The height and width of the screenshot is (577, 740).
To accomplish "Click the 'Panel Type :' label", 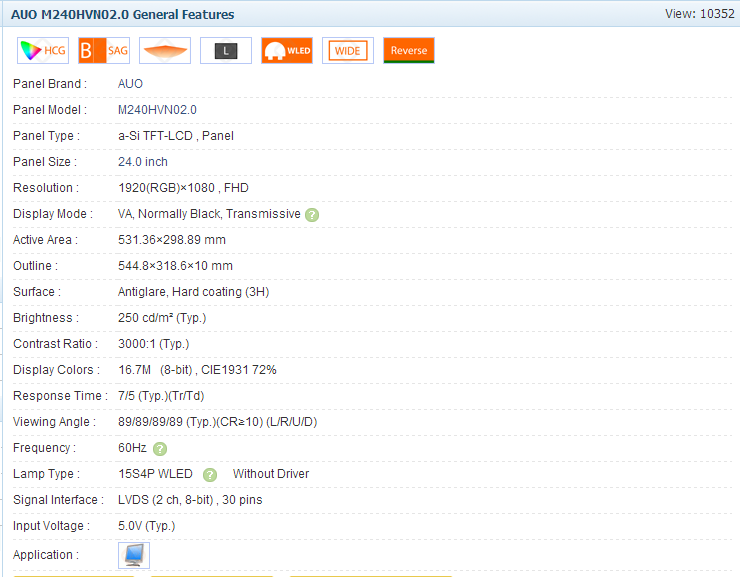I will coord(46,136).
